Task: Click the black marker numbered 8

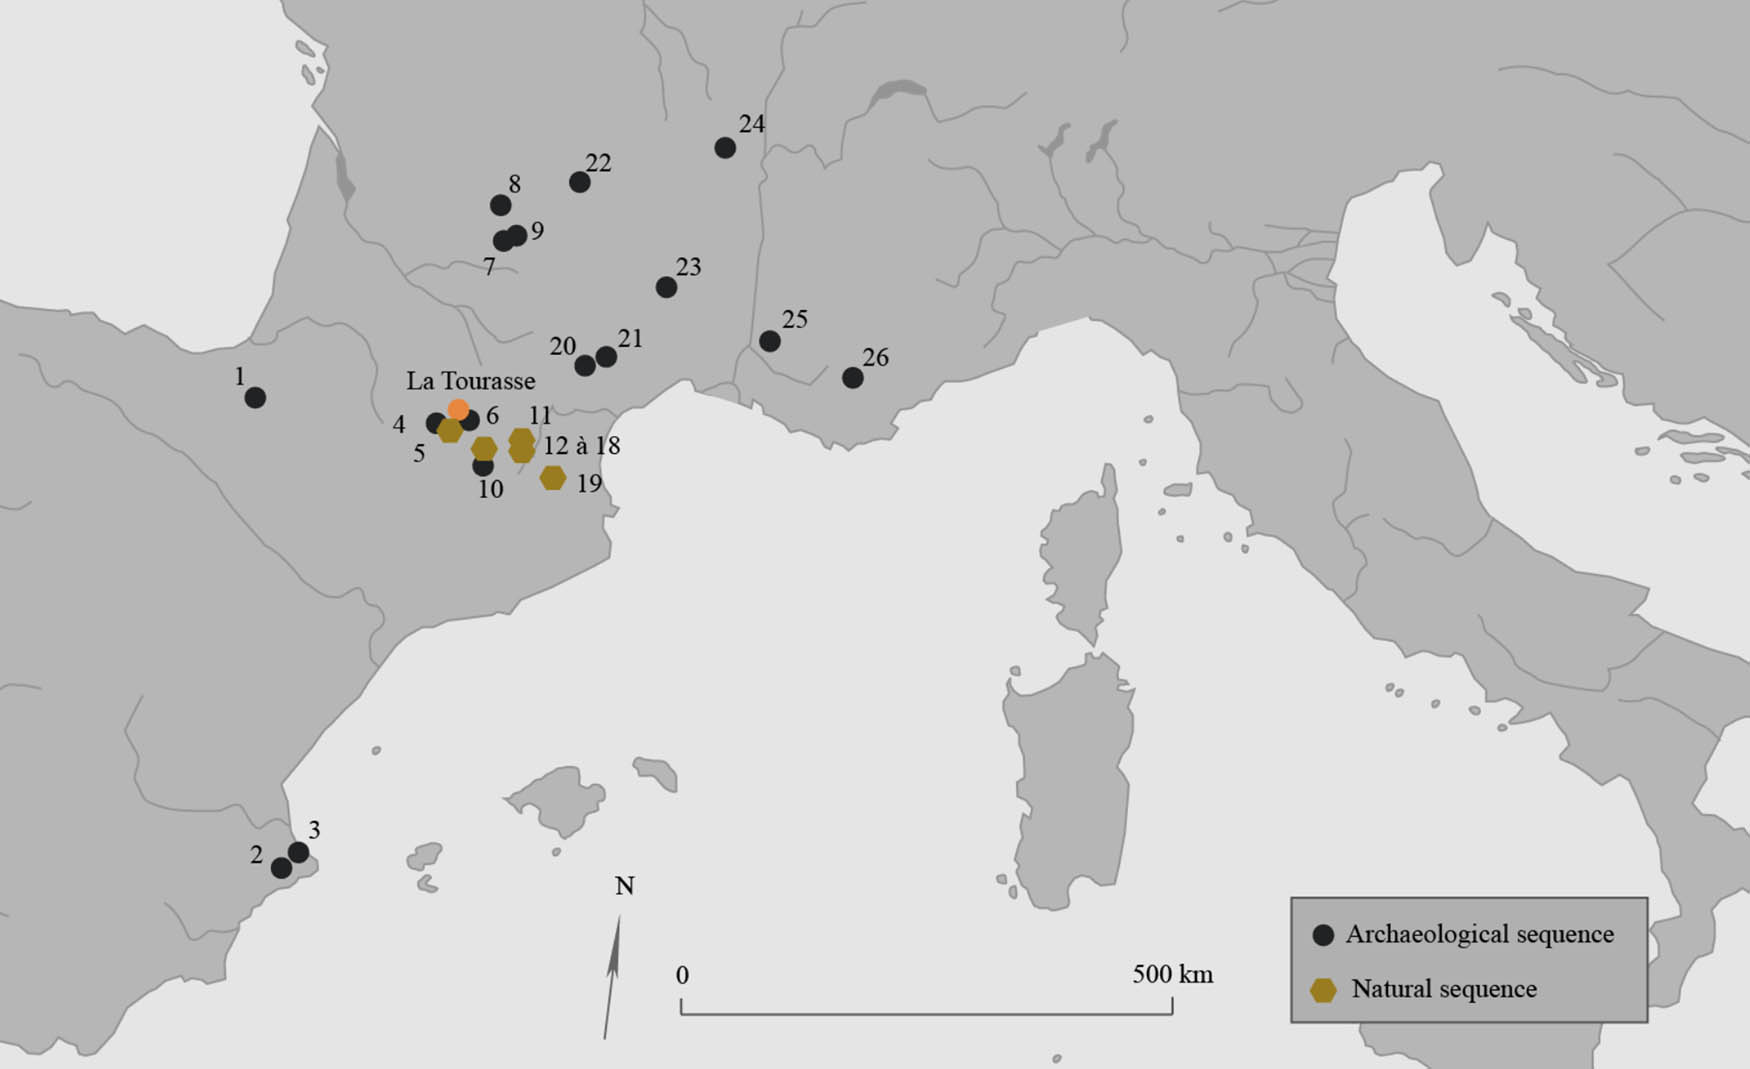Action: click(x=501, y=205)
